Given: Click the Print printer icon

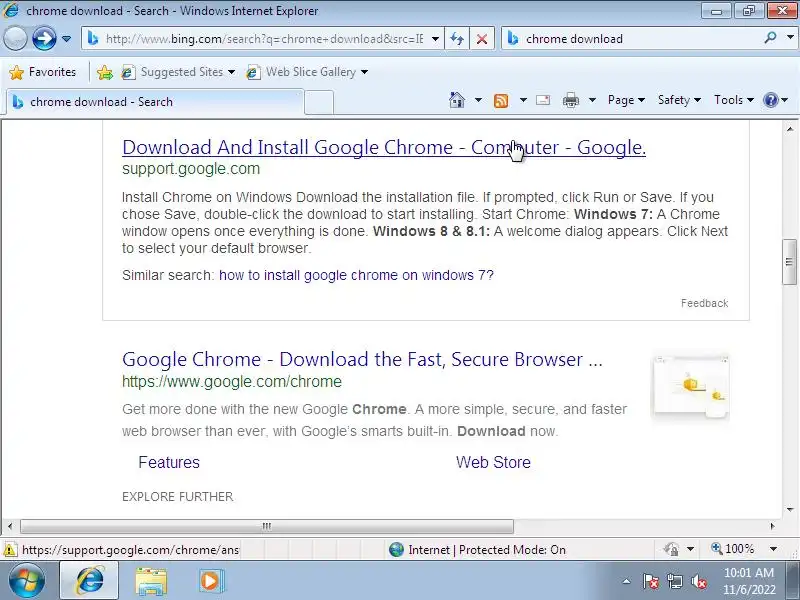Looking at the screenshot, I should (570, 100).
